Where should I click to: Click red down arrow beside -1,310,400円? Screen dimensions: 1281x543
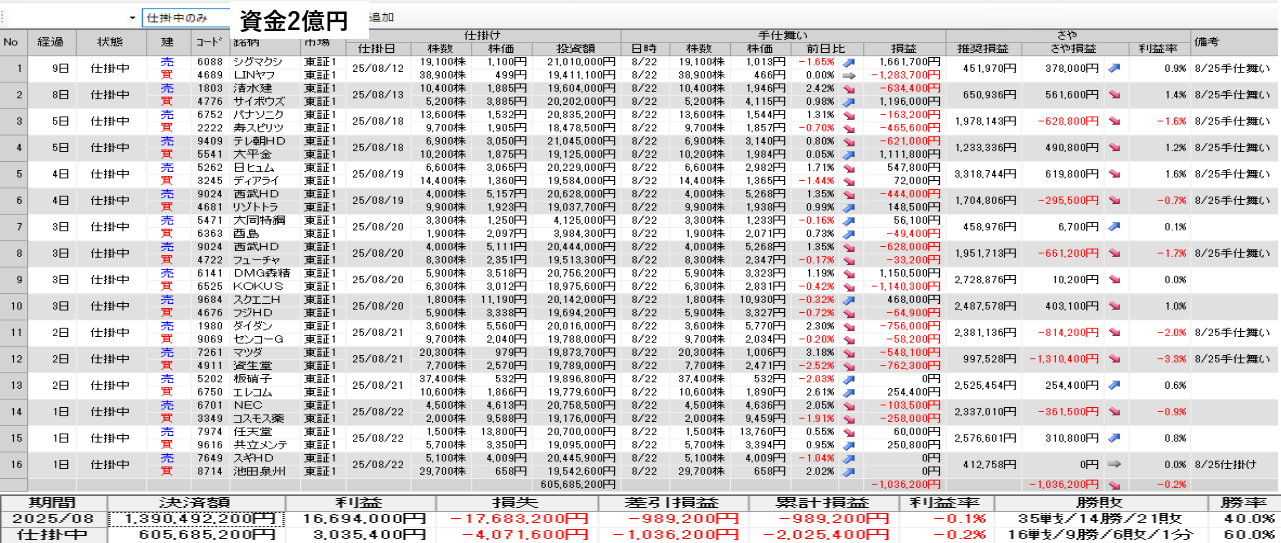[1113, 358]
